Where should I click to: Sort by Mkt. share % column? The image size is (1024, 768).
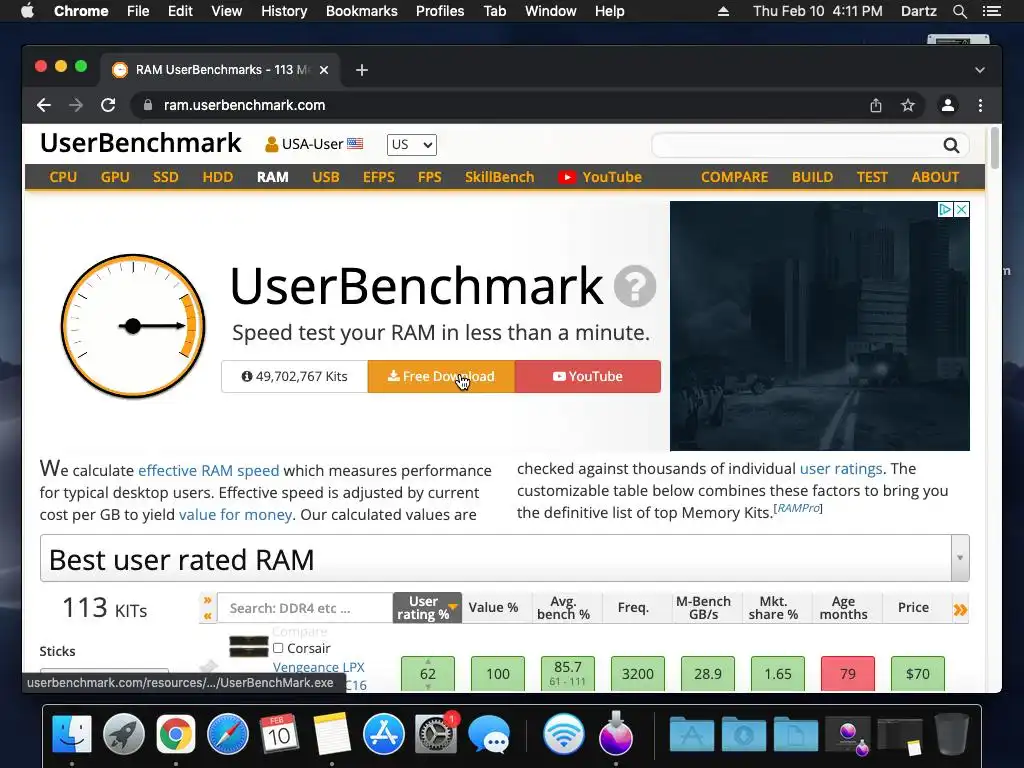click(x=773, y=607)
